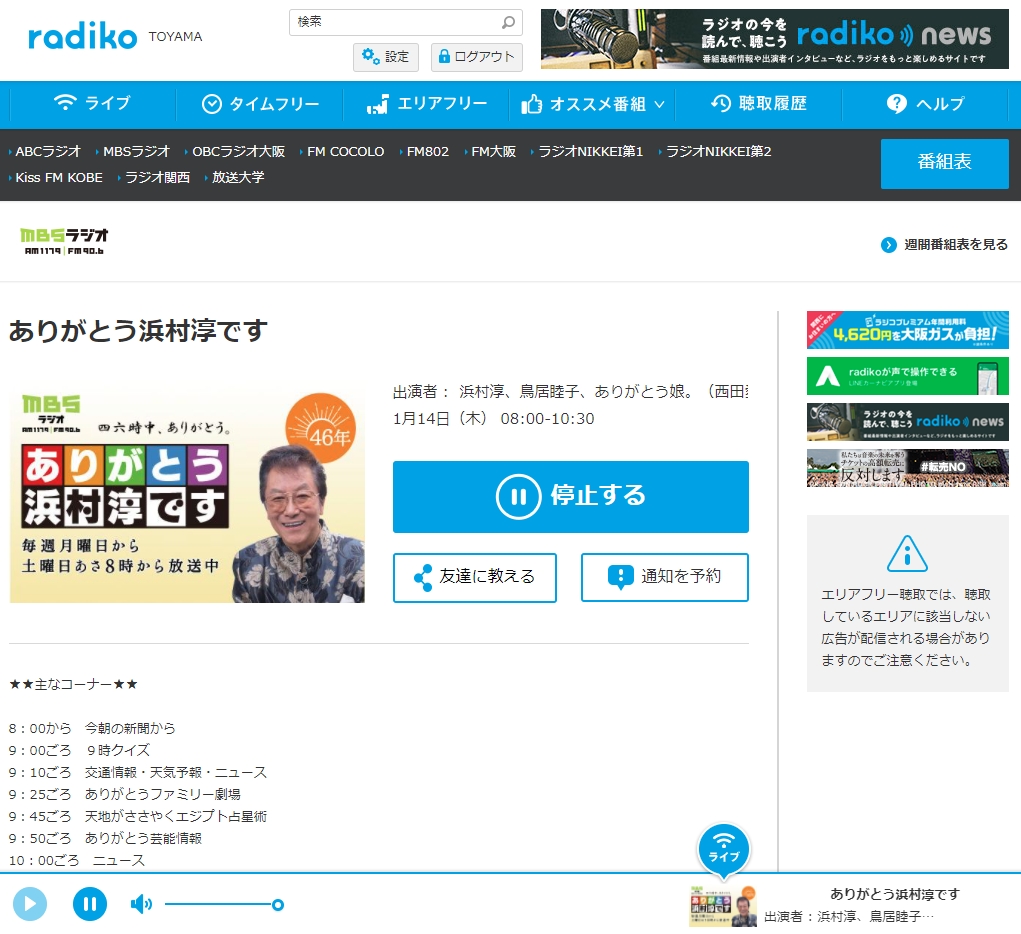The width and height of the screenshot is (1021, 934).
Task: Click 通知を予約 notification button
Action: tap(664, 577)
